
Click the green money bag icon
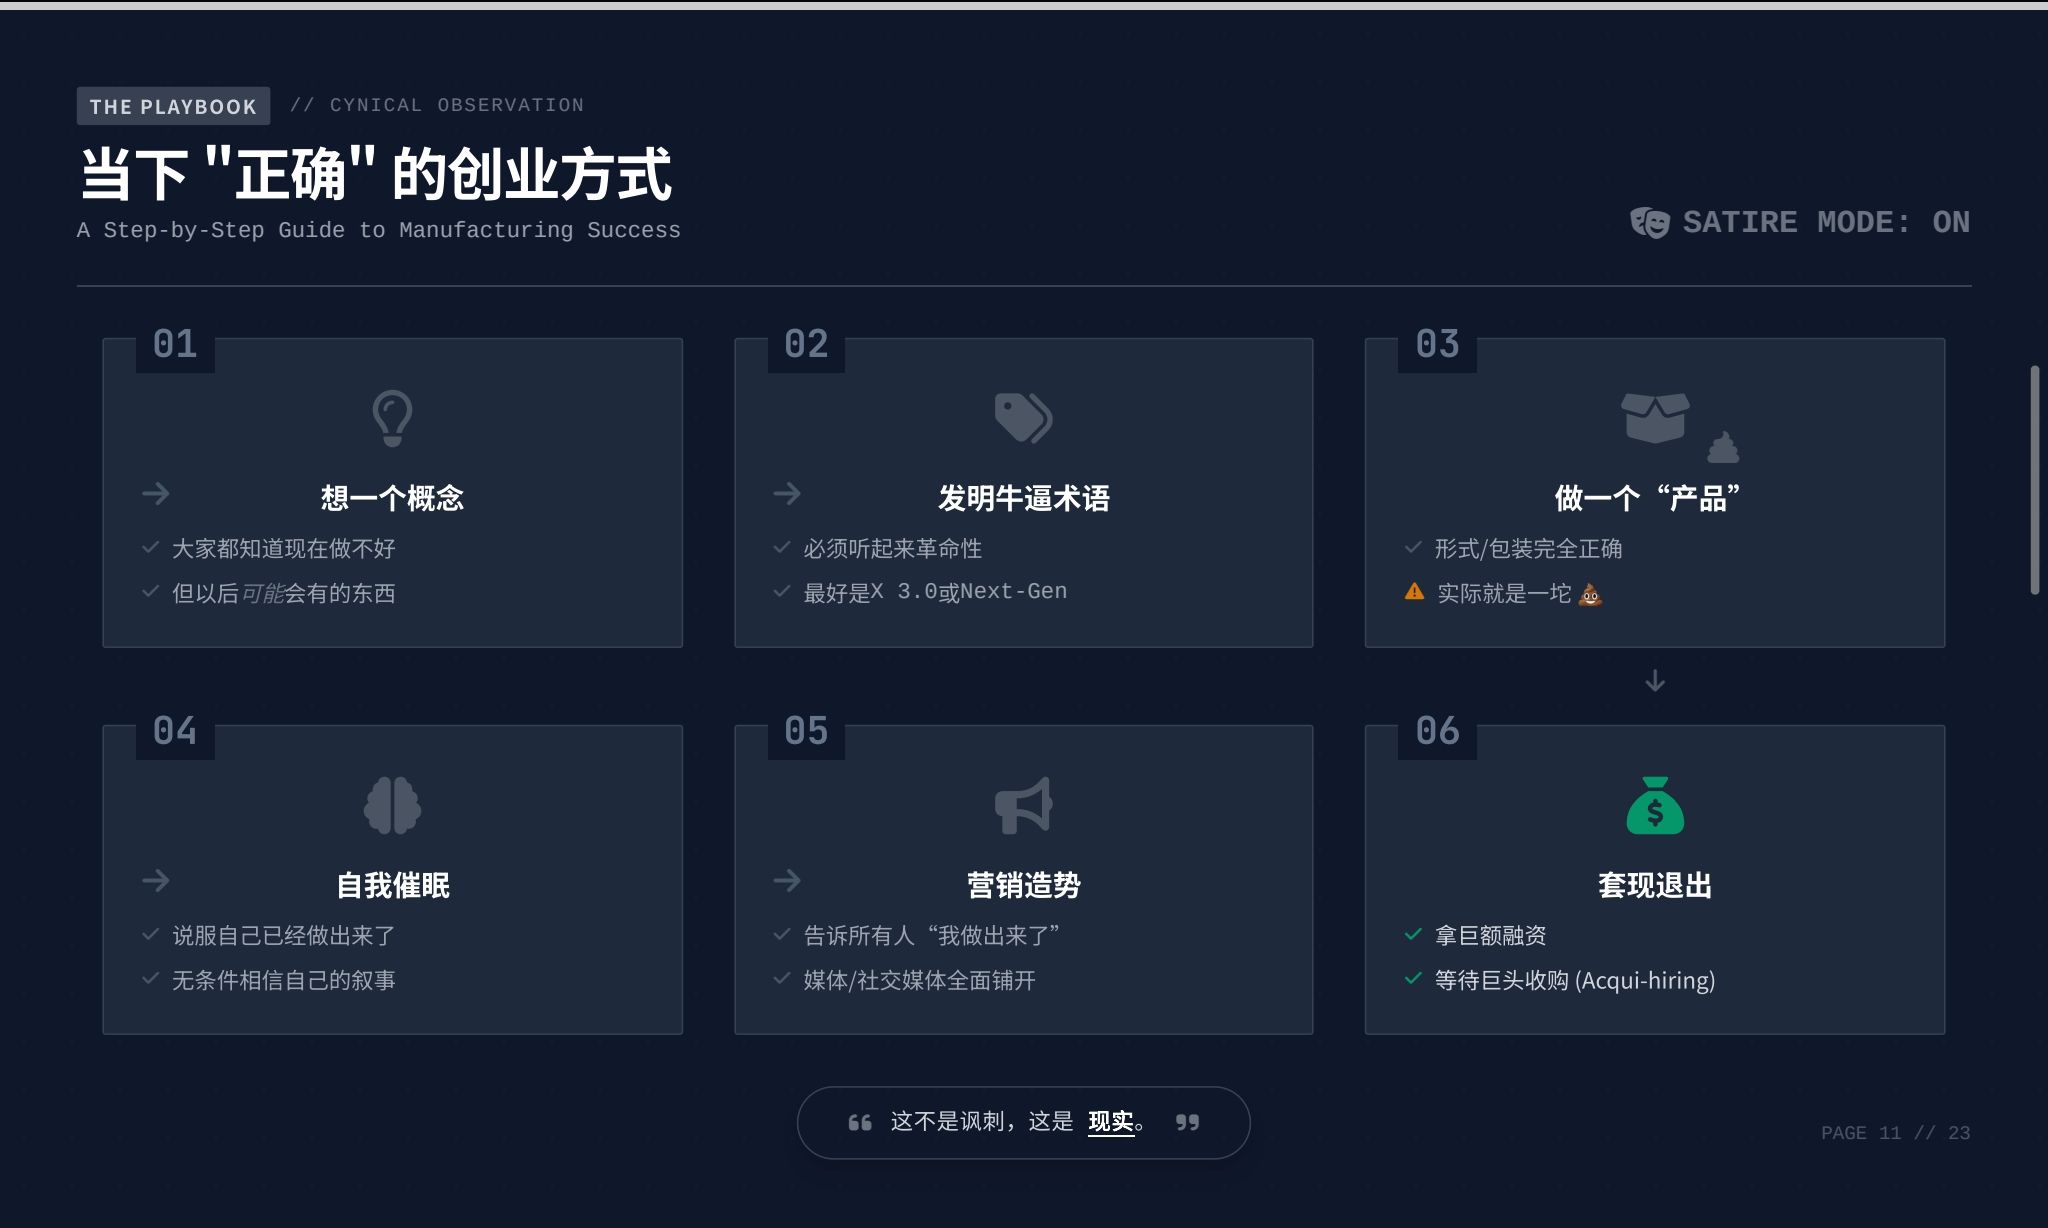click(x=1655, y=806)
